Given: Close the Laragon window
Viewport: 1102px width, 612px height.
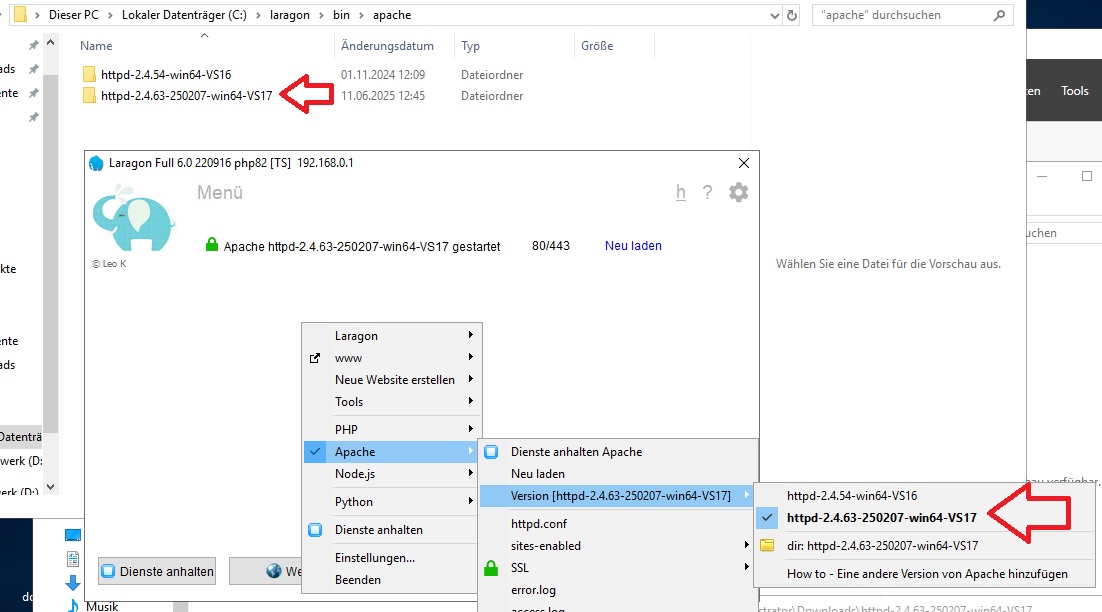Looking at the screenshot, I should point(744,163).
